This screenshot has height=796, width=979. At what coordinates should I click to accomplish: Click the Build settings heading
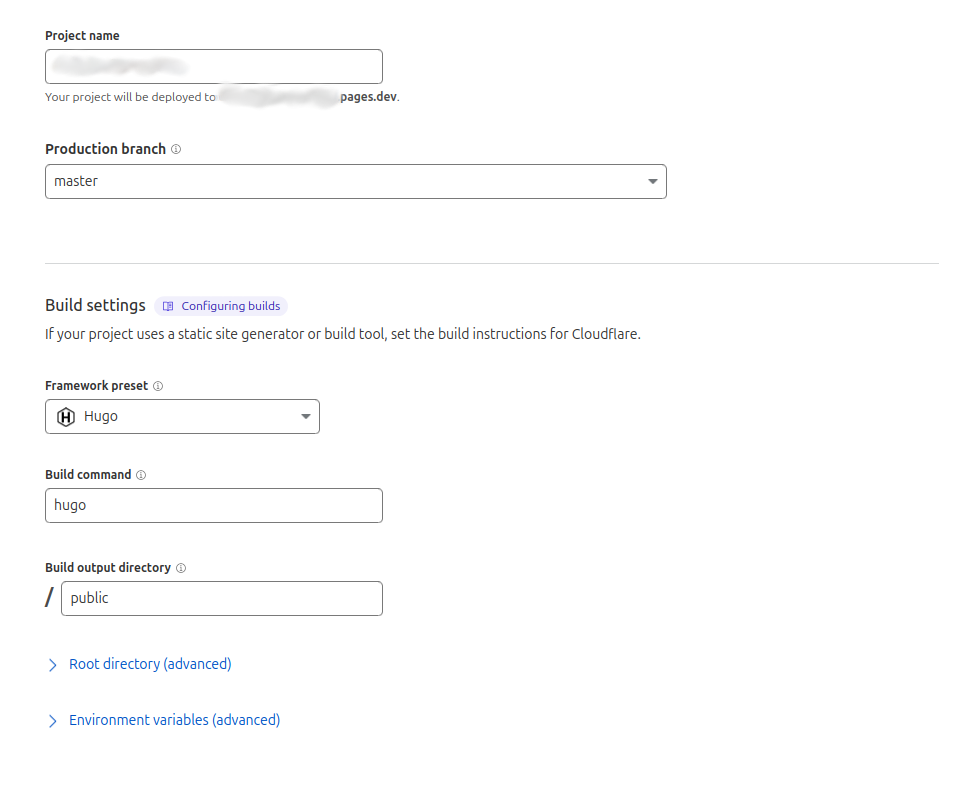[x=95, y=305]
